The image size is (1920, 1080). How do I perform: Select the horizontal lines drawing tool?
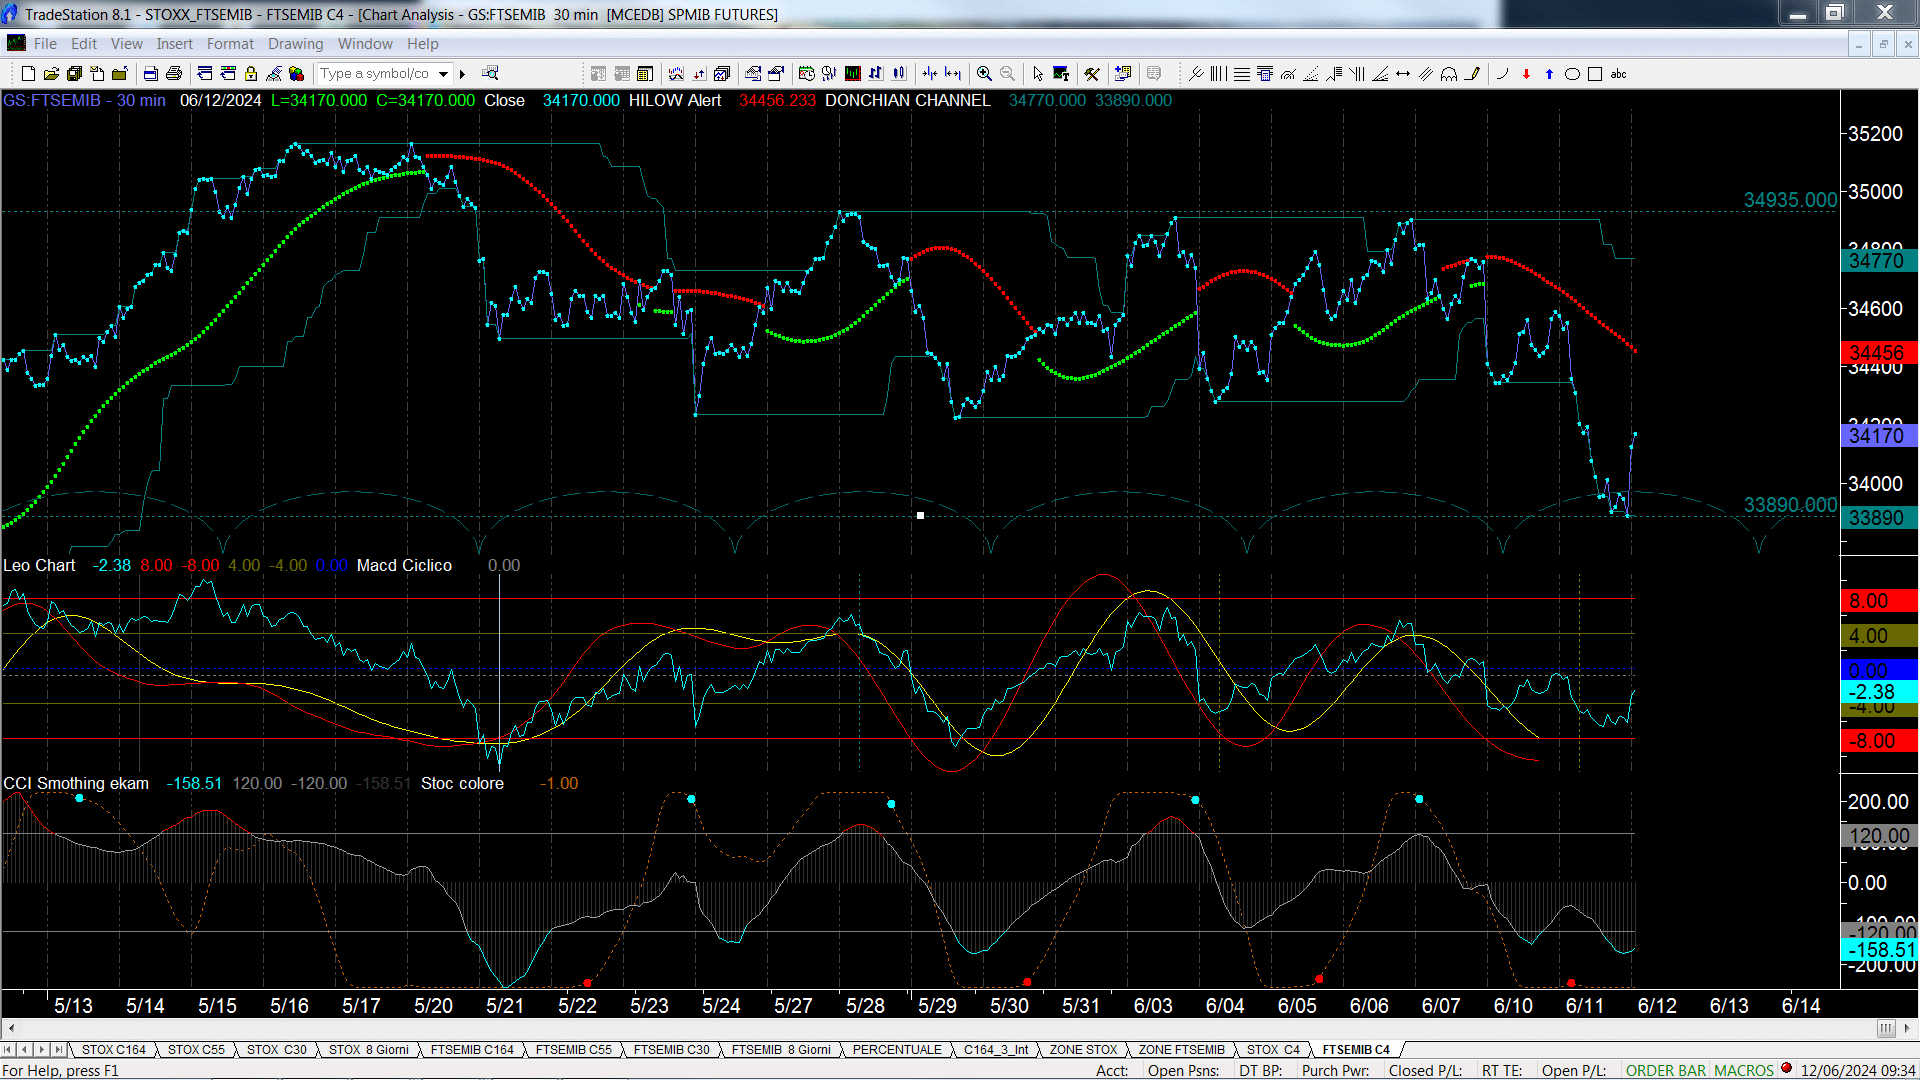(x=1242, y=74)
